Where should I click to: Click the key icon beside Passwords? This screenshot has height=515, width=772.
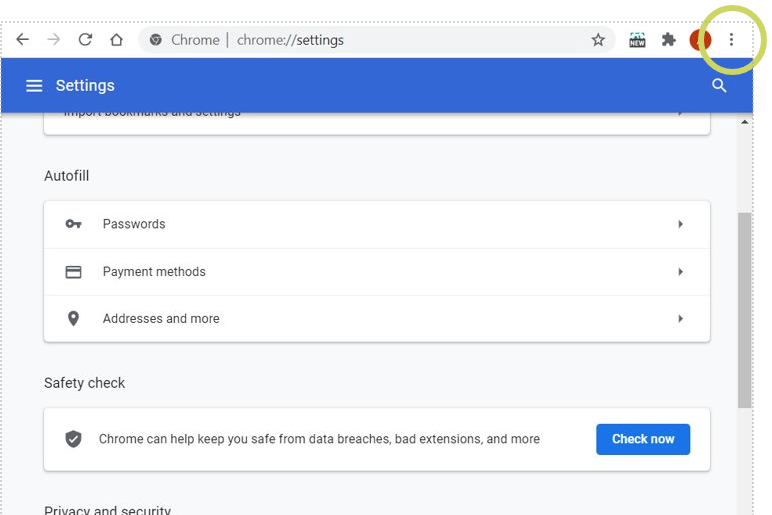73,224
